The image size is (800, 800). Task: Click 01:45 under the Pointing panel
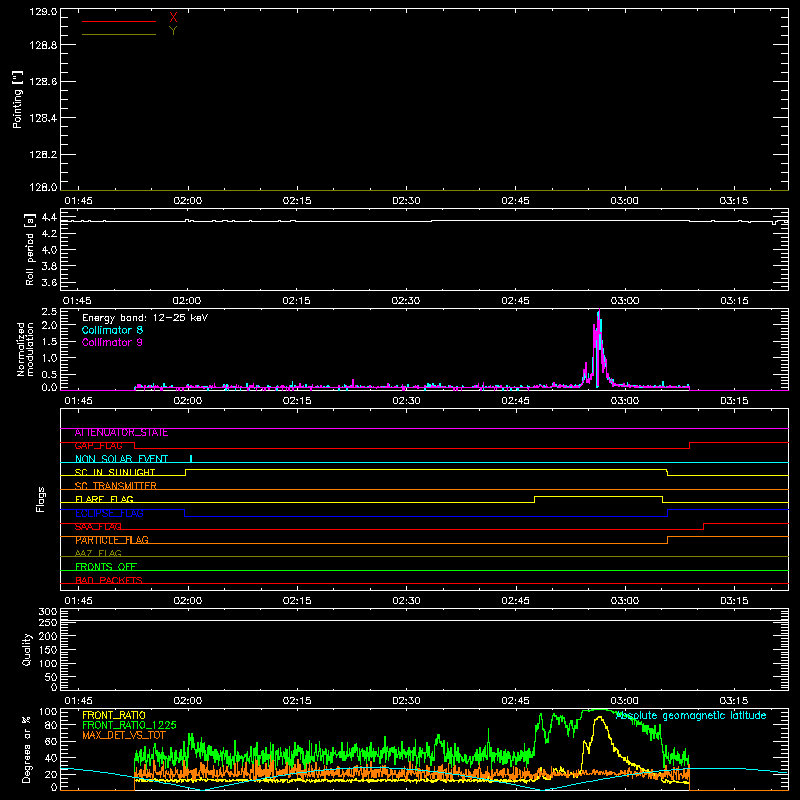pos(78,201)
